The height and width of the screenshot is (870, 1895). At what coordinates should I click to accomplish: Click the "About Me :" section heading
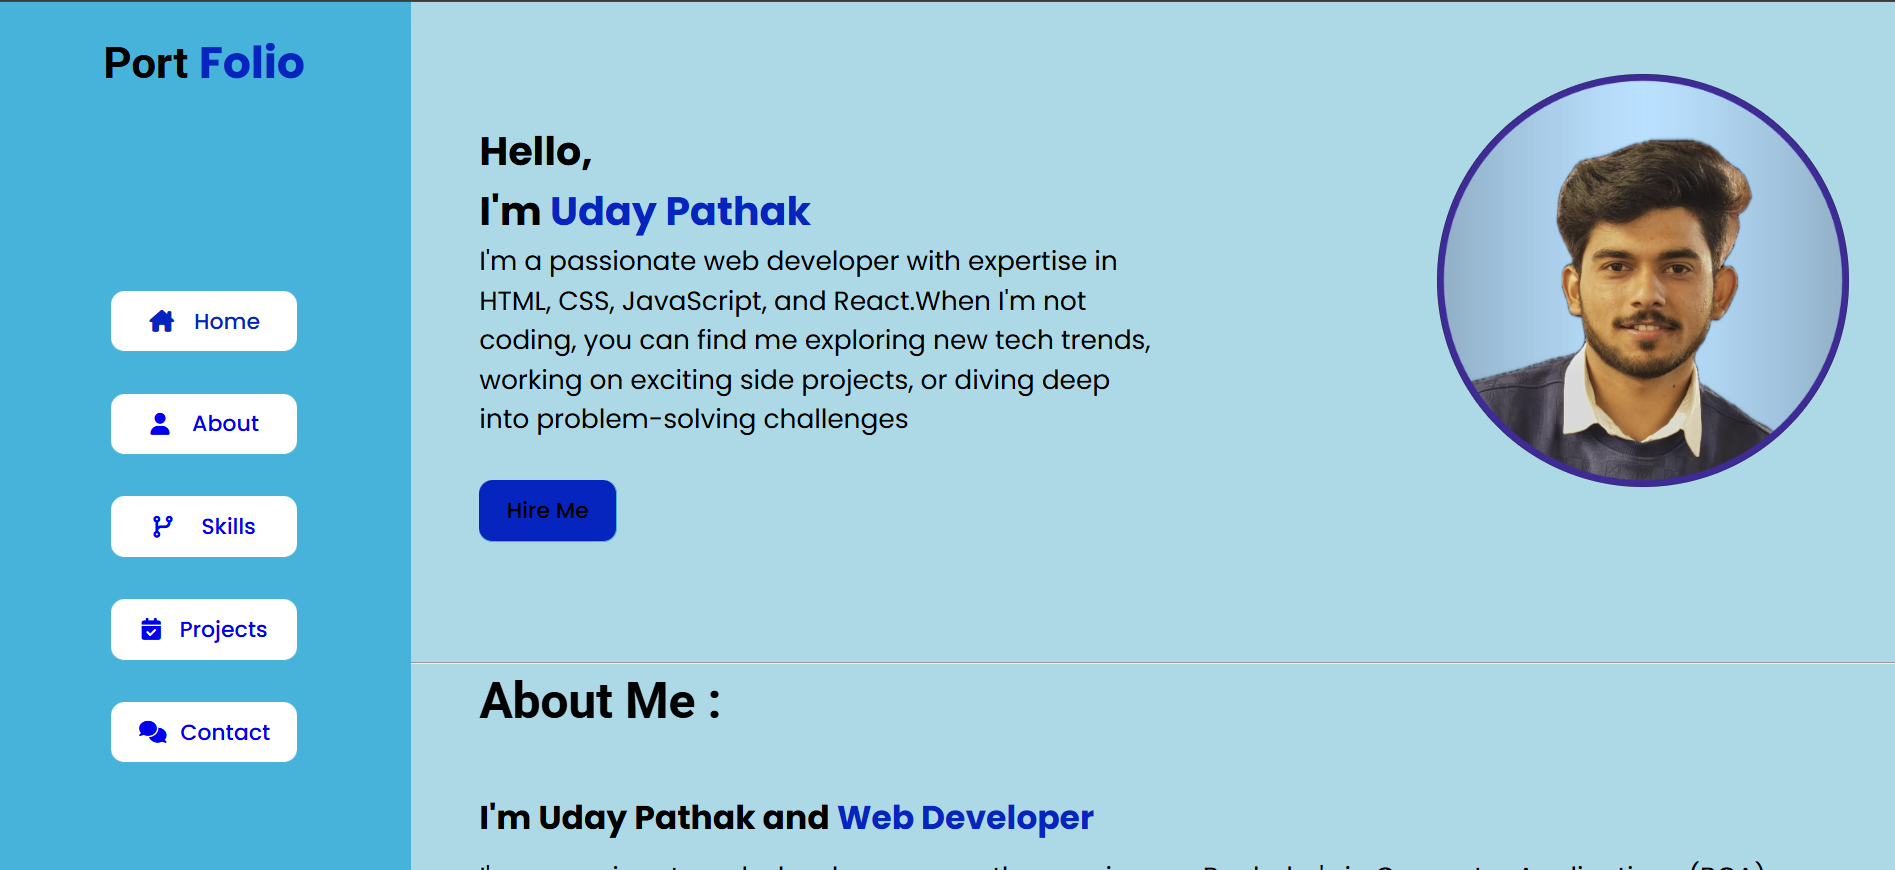pyautogui.click(x=600, y=700)
